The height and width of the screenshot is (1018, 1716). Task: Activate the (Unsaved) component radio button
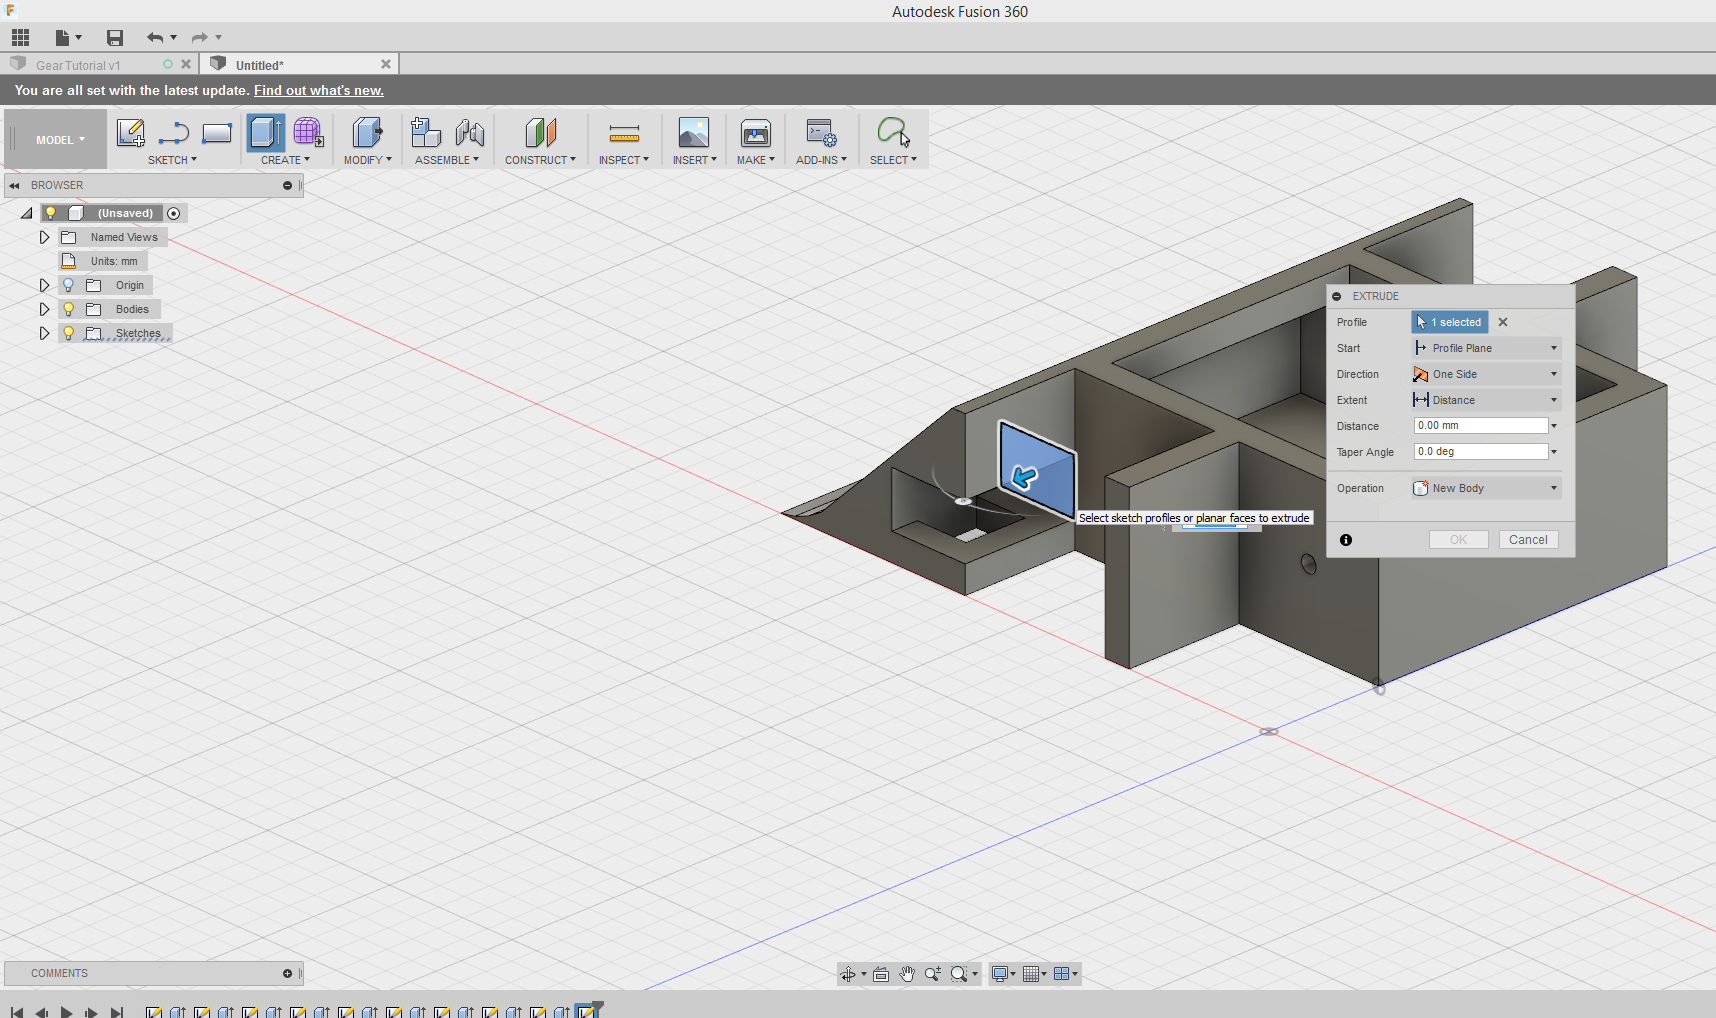(x=174, y=213)
